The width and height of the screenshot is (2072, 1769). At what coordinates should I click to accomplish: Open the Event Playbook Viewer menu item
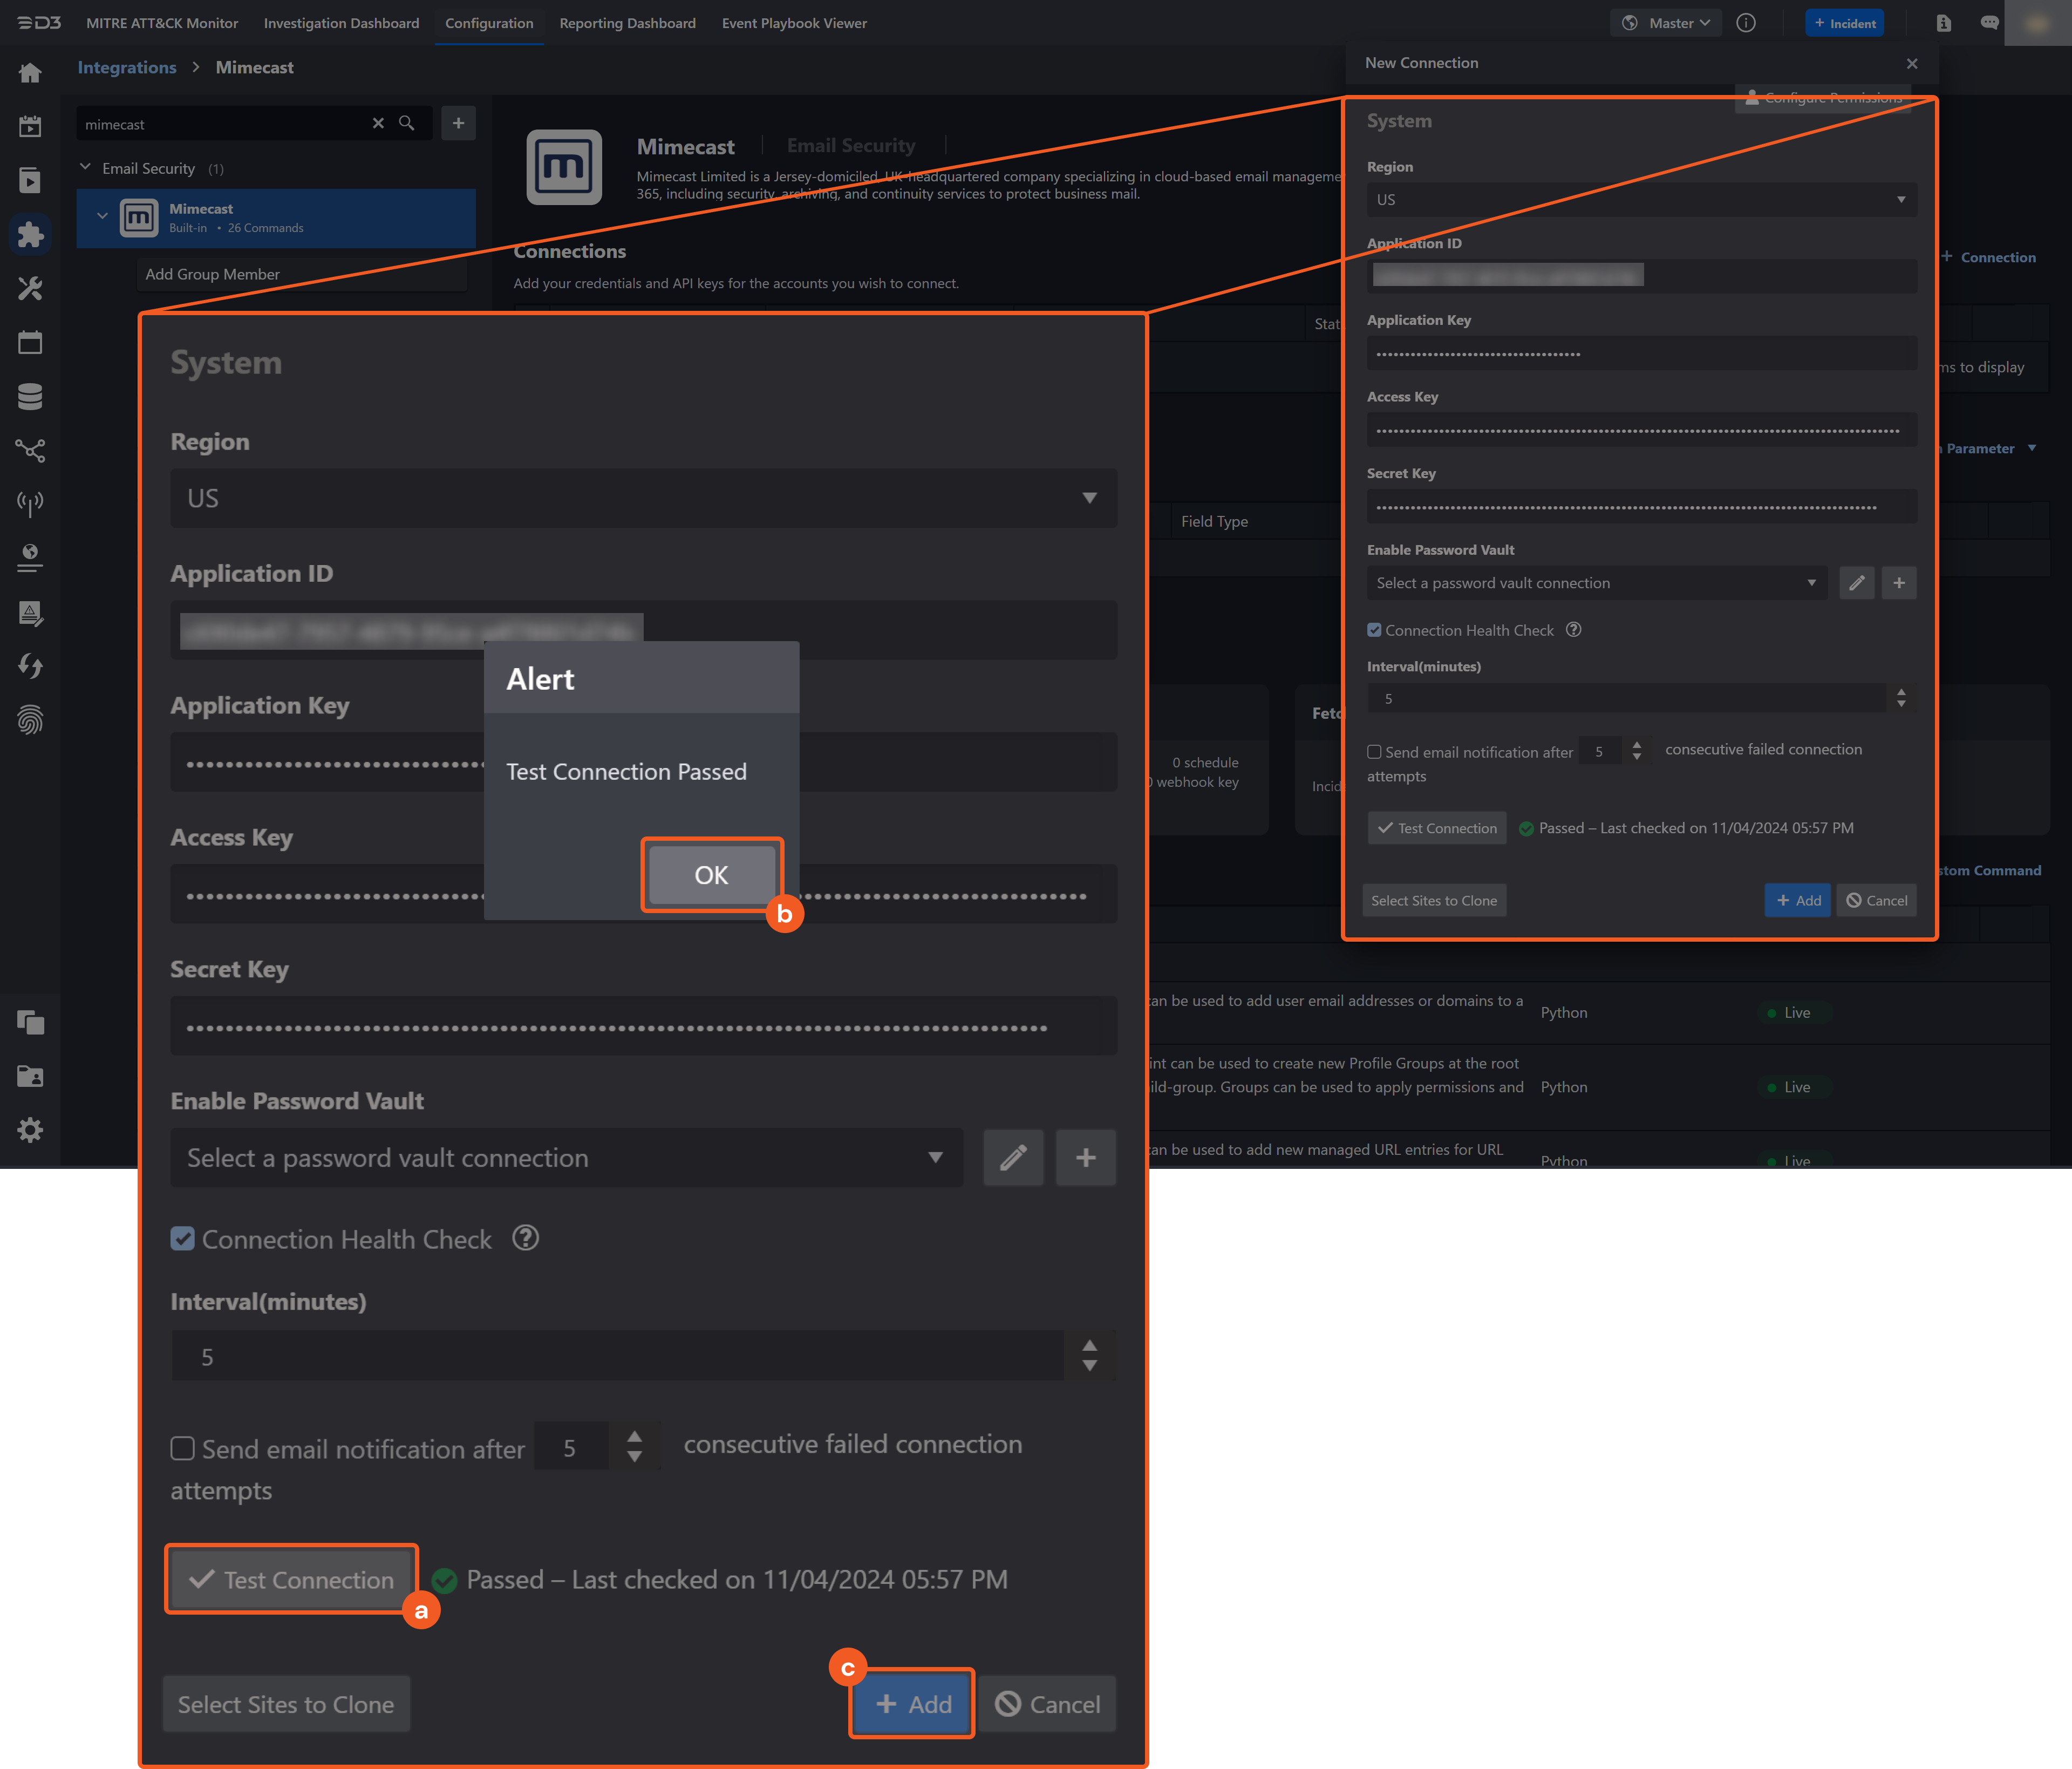click(794, 22)
